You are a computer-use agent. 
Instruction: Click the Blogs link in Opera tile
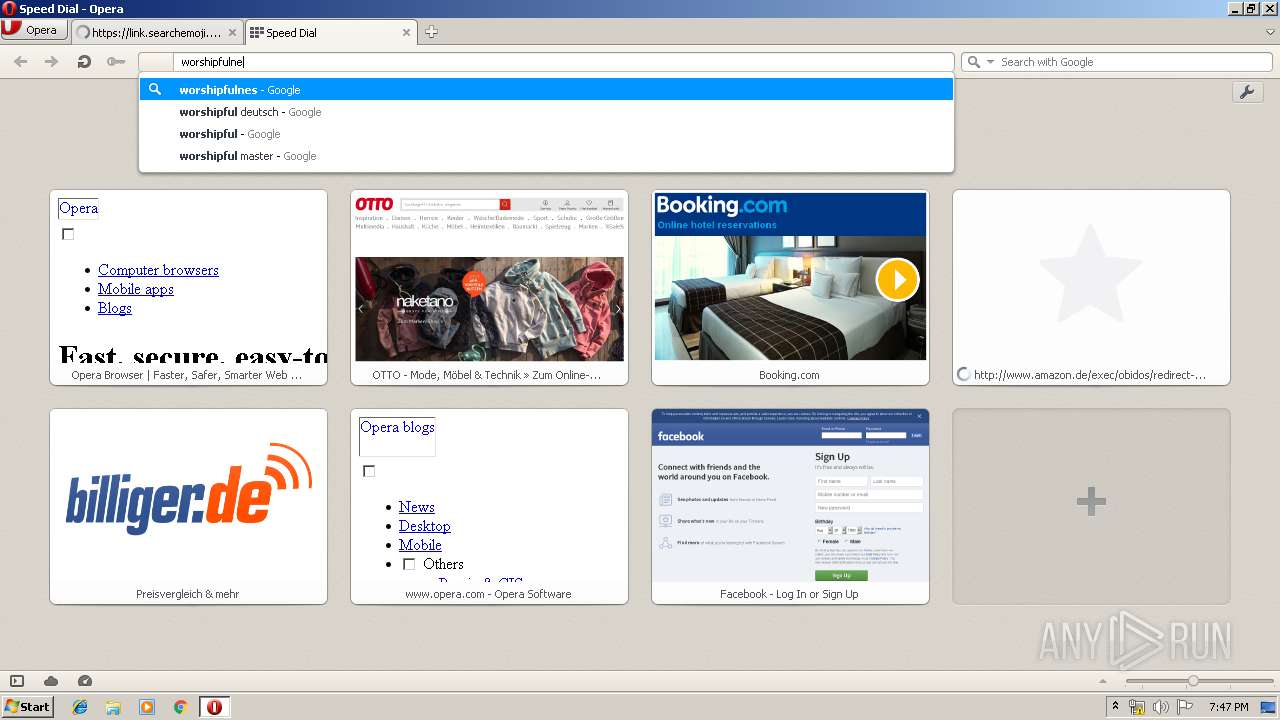[x=115, y=308]
